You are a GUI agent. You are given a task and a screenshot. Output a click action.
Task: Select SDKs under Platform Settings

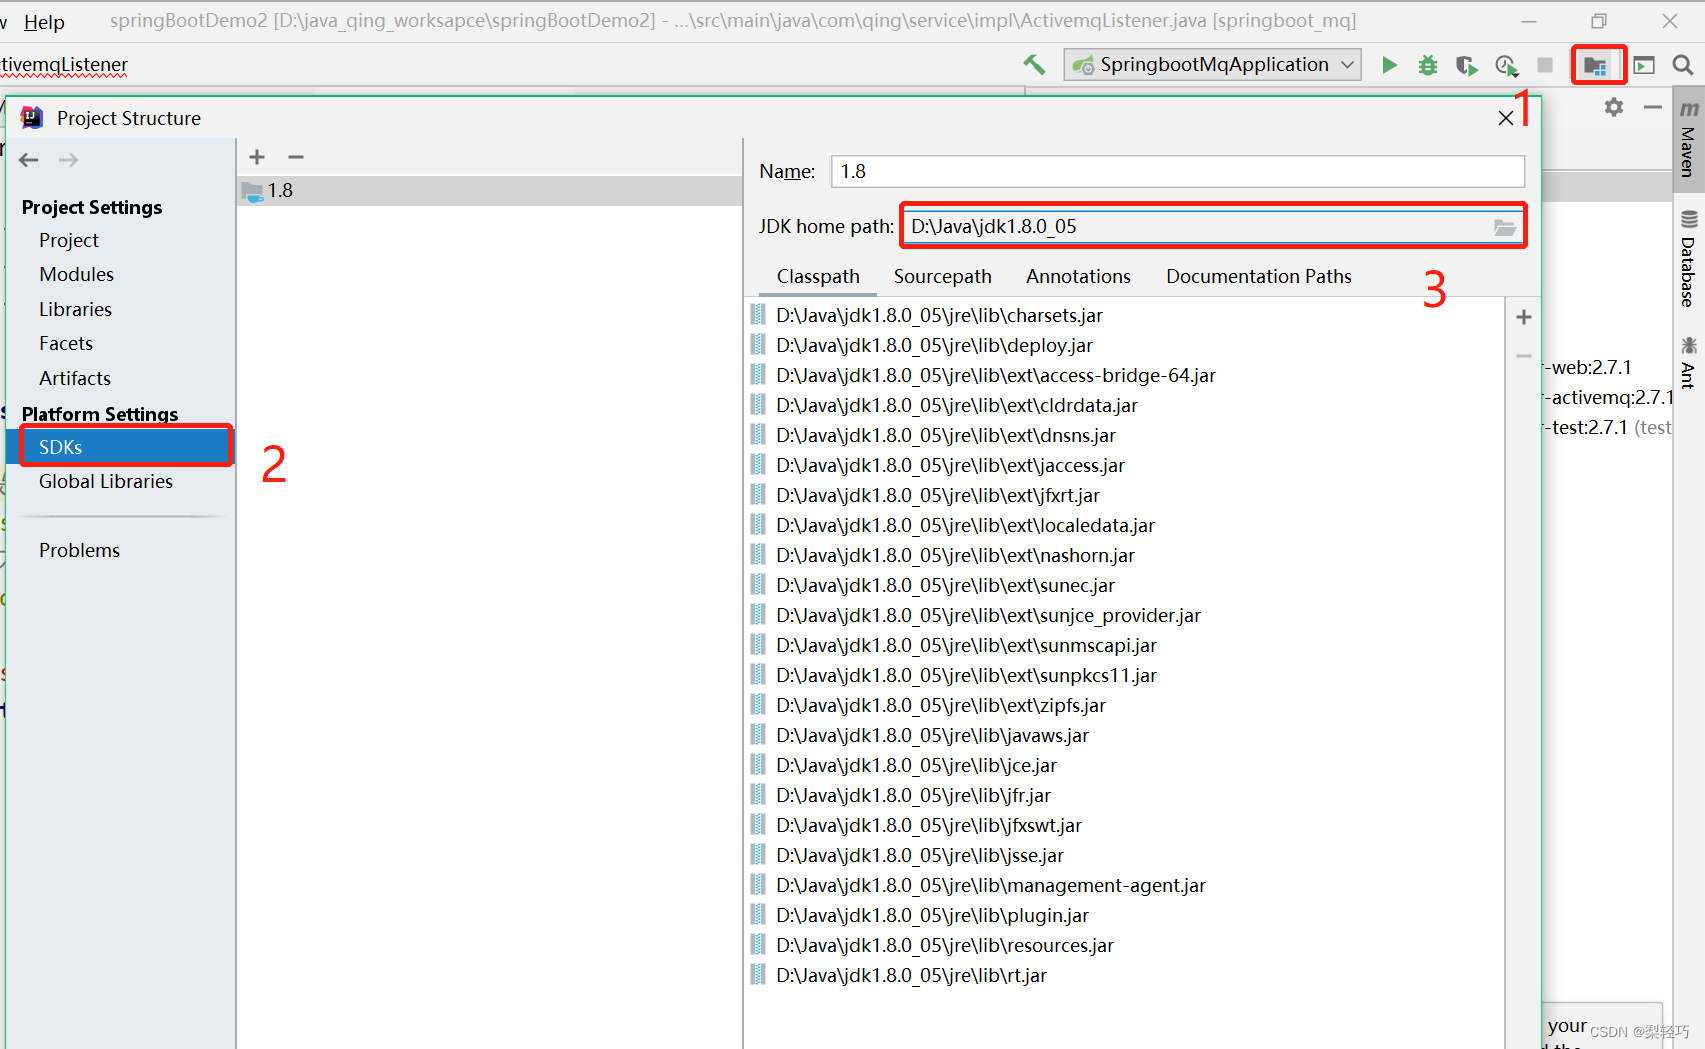[60, 447]
